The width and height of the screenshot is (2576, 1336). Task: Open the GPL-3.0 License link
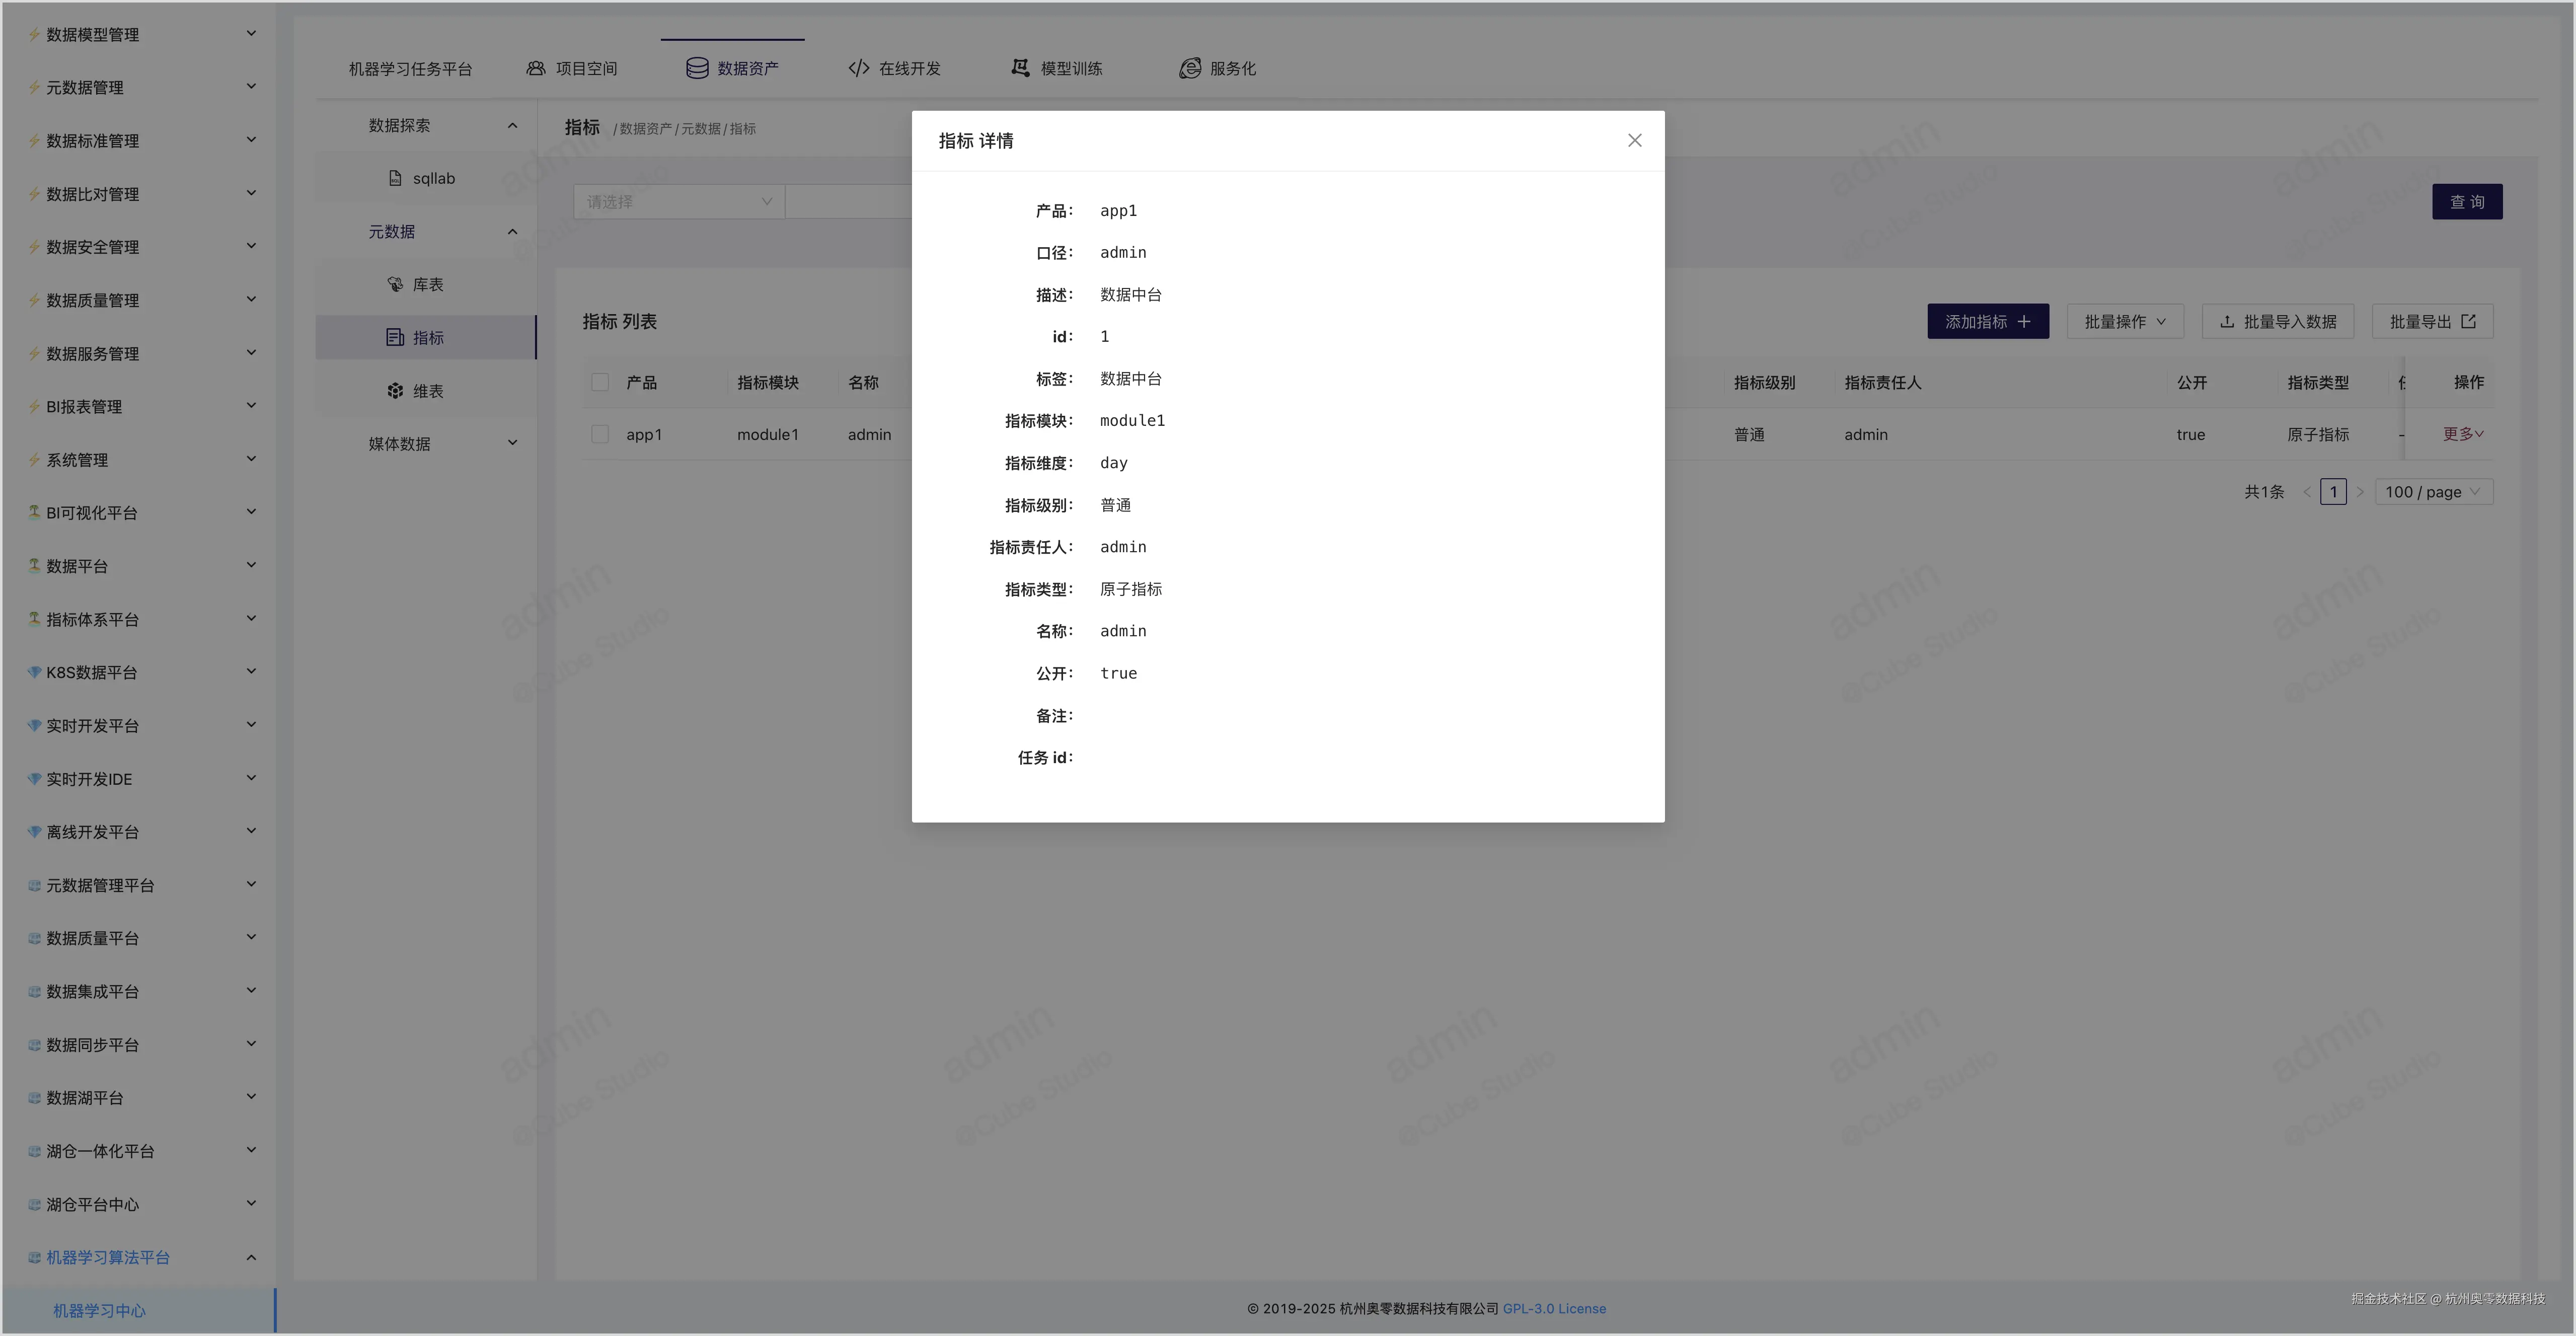[1554, 1308]
